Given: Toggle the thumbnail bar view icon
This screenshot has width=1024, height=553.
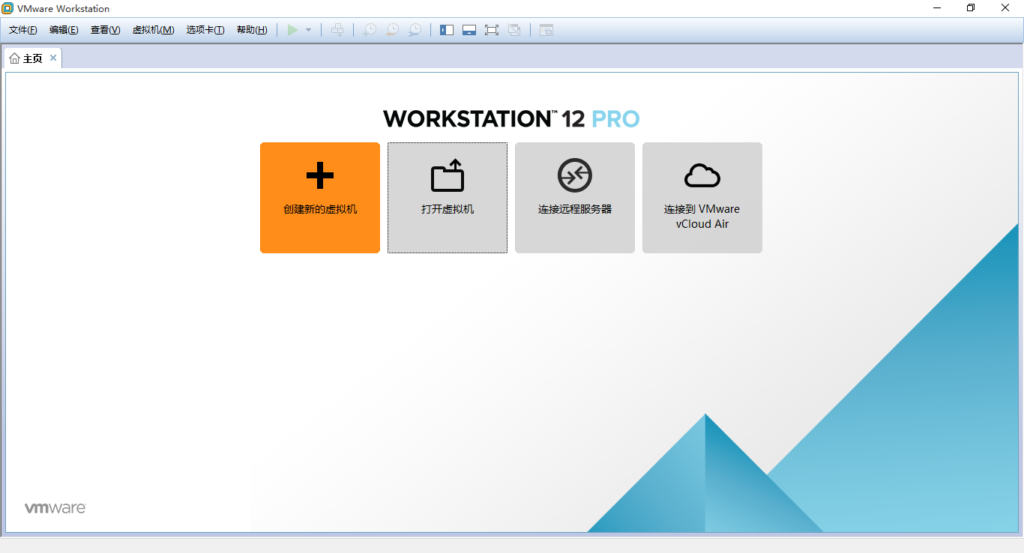Looking at the screenshot, I should [469, 30].
